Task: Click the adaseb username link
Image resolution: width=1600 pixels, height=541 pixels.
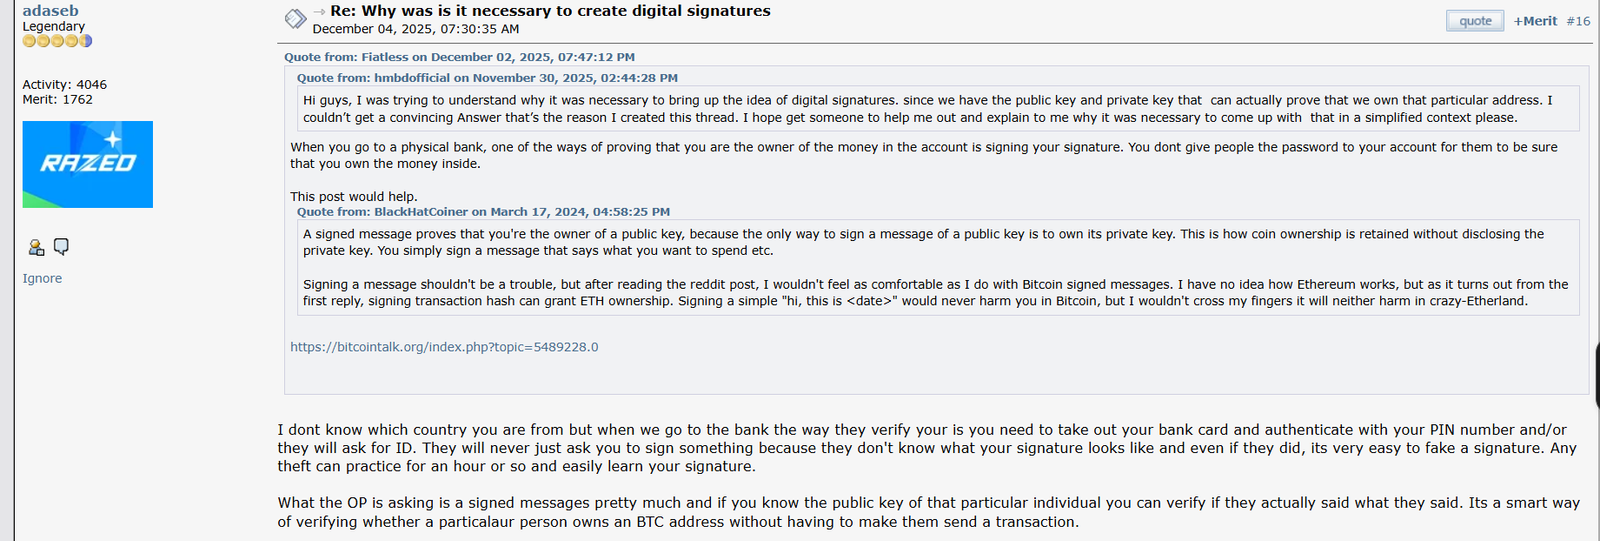Action: click(50, 11)
